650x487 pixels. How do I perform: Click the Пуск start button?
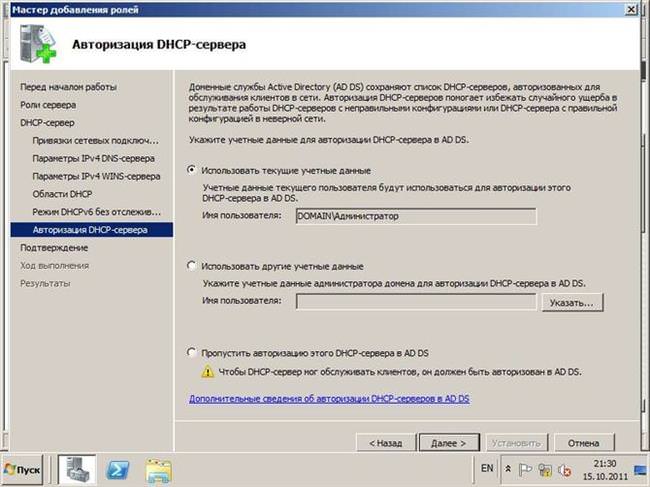point(22,470)
